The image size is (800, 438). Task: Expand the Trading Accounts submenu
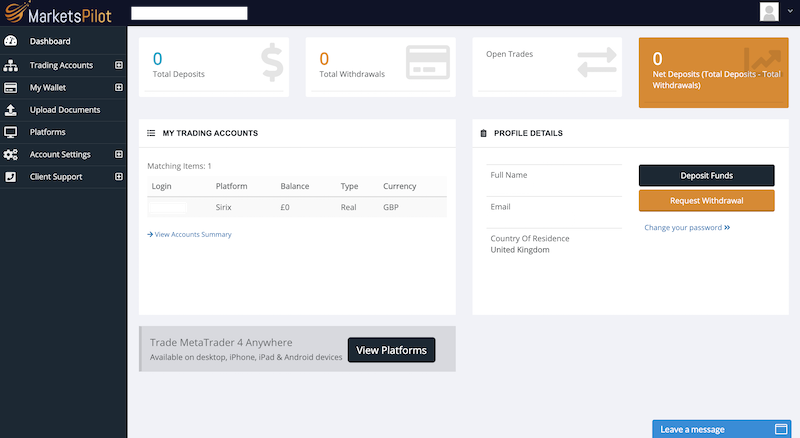point(118,65)
